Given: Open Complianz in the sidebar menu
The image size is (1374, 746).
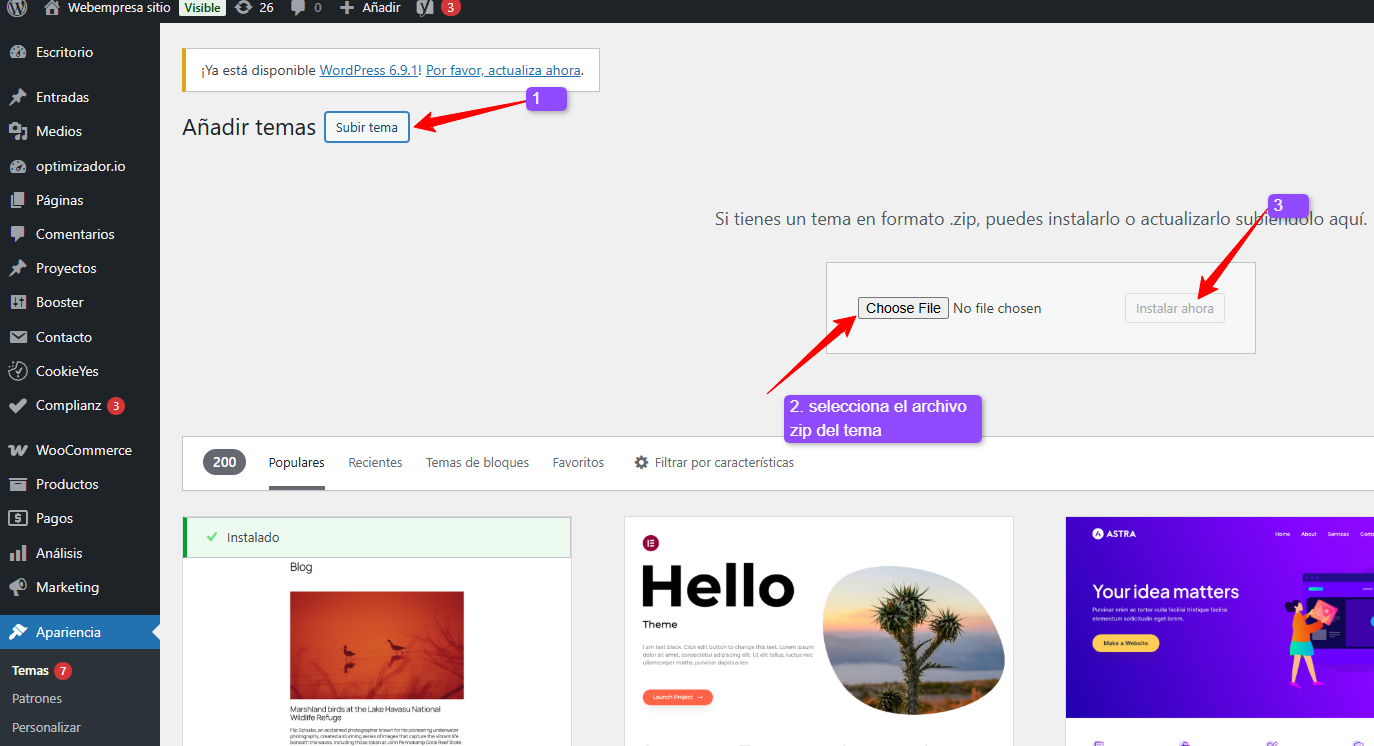Looking at the screenshot, I should tap(68, 406).
